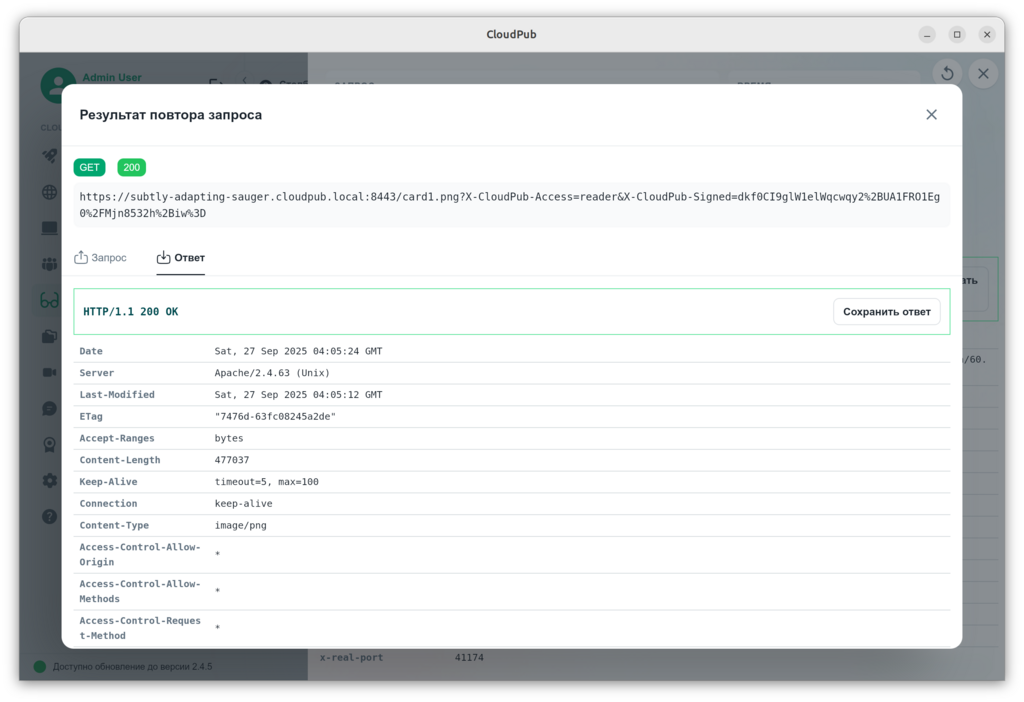Close the background details panel with the round X
The width and height of the screenshot is (1024, 702).
click(983, 74)
